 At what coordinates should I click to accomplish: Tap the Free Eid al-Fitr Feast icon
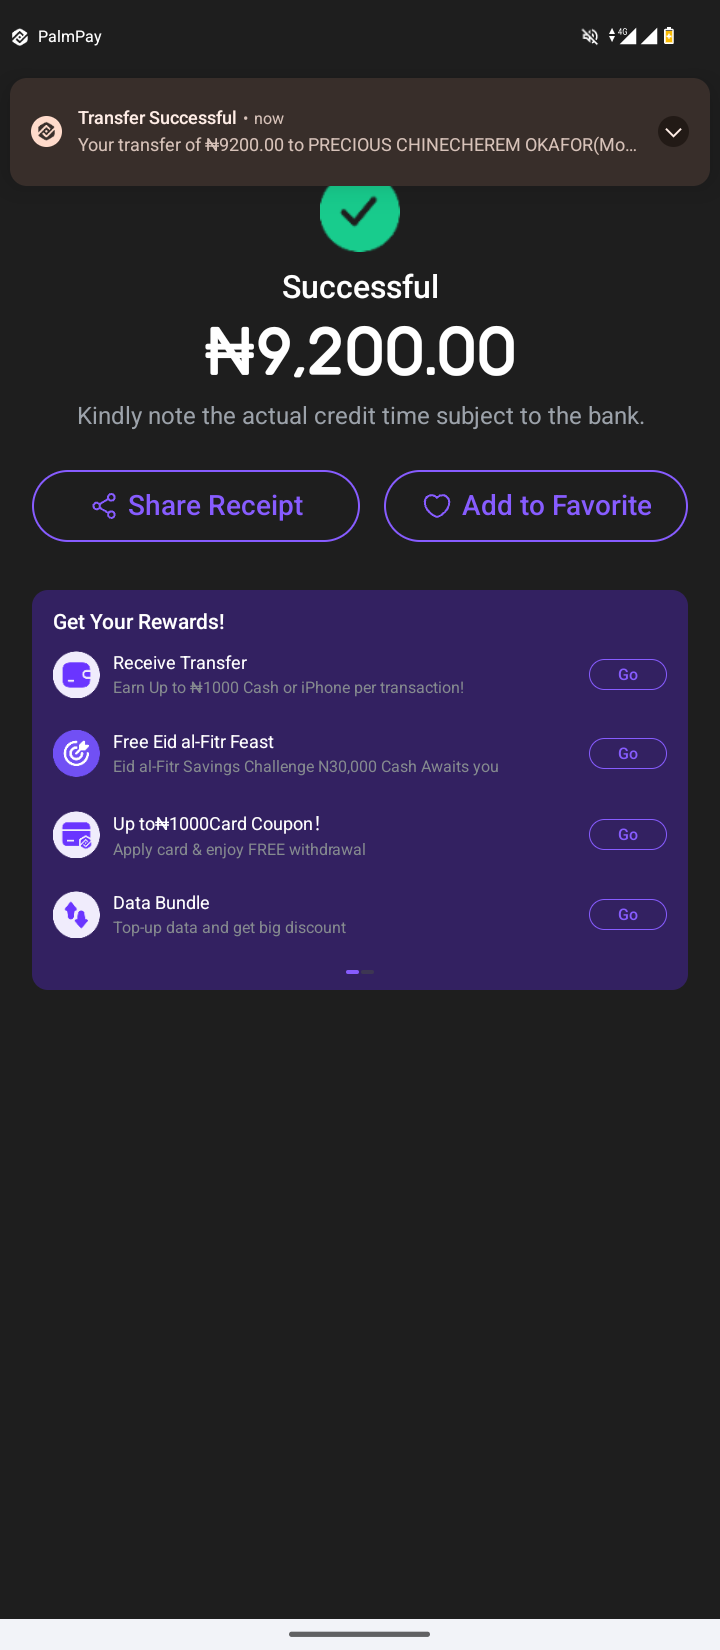click(x=76, y=754)
